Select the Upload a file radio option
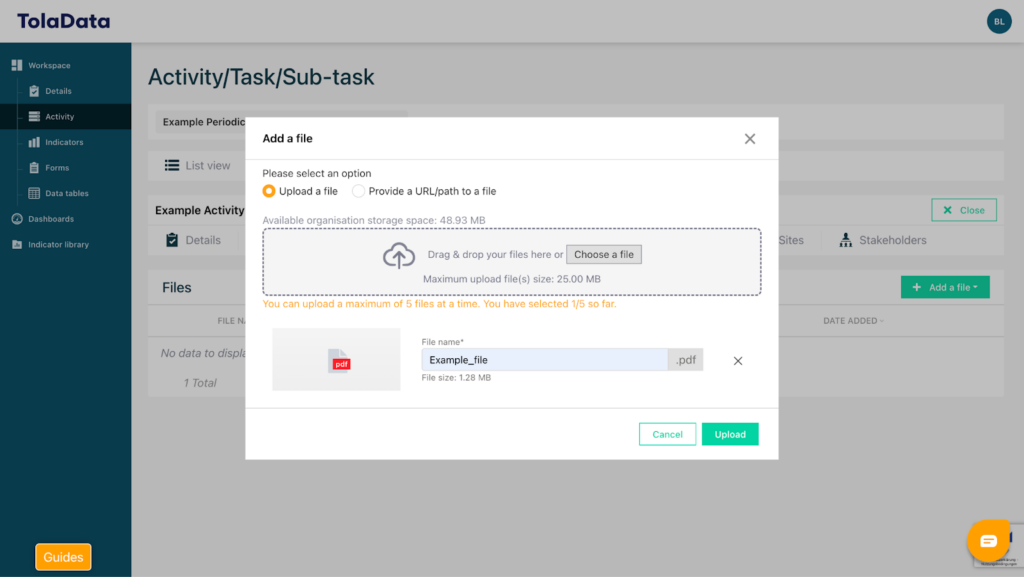Image resolution: width=1024 pixels, height=577 pixels. click(269, 191)
